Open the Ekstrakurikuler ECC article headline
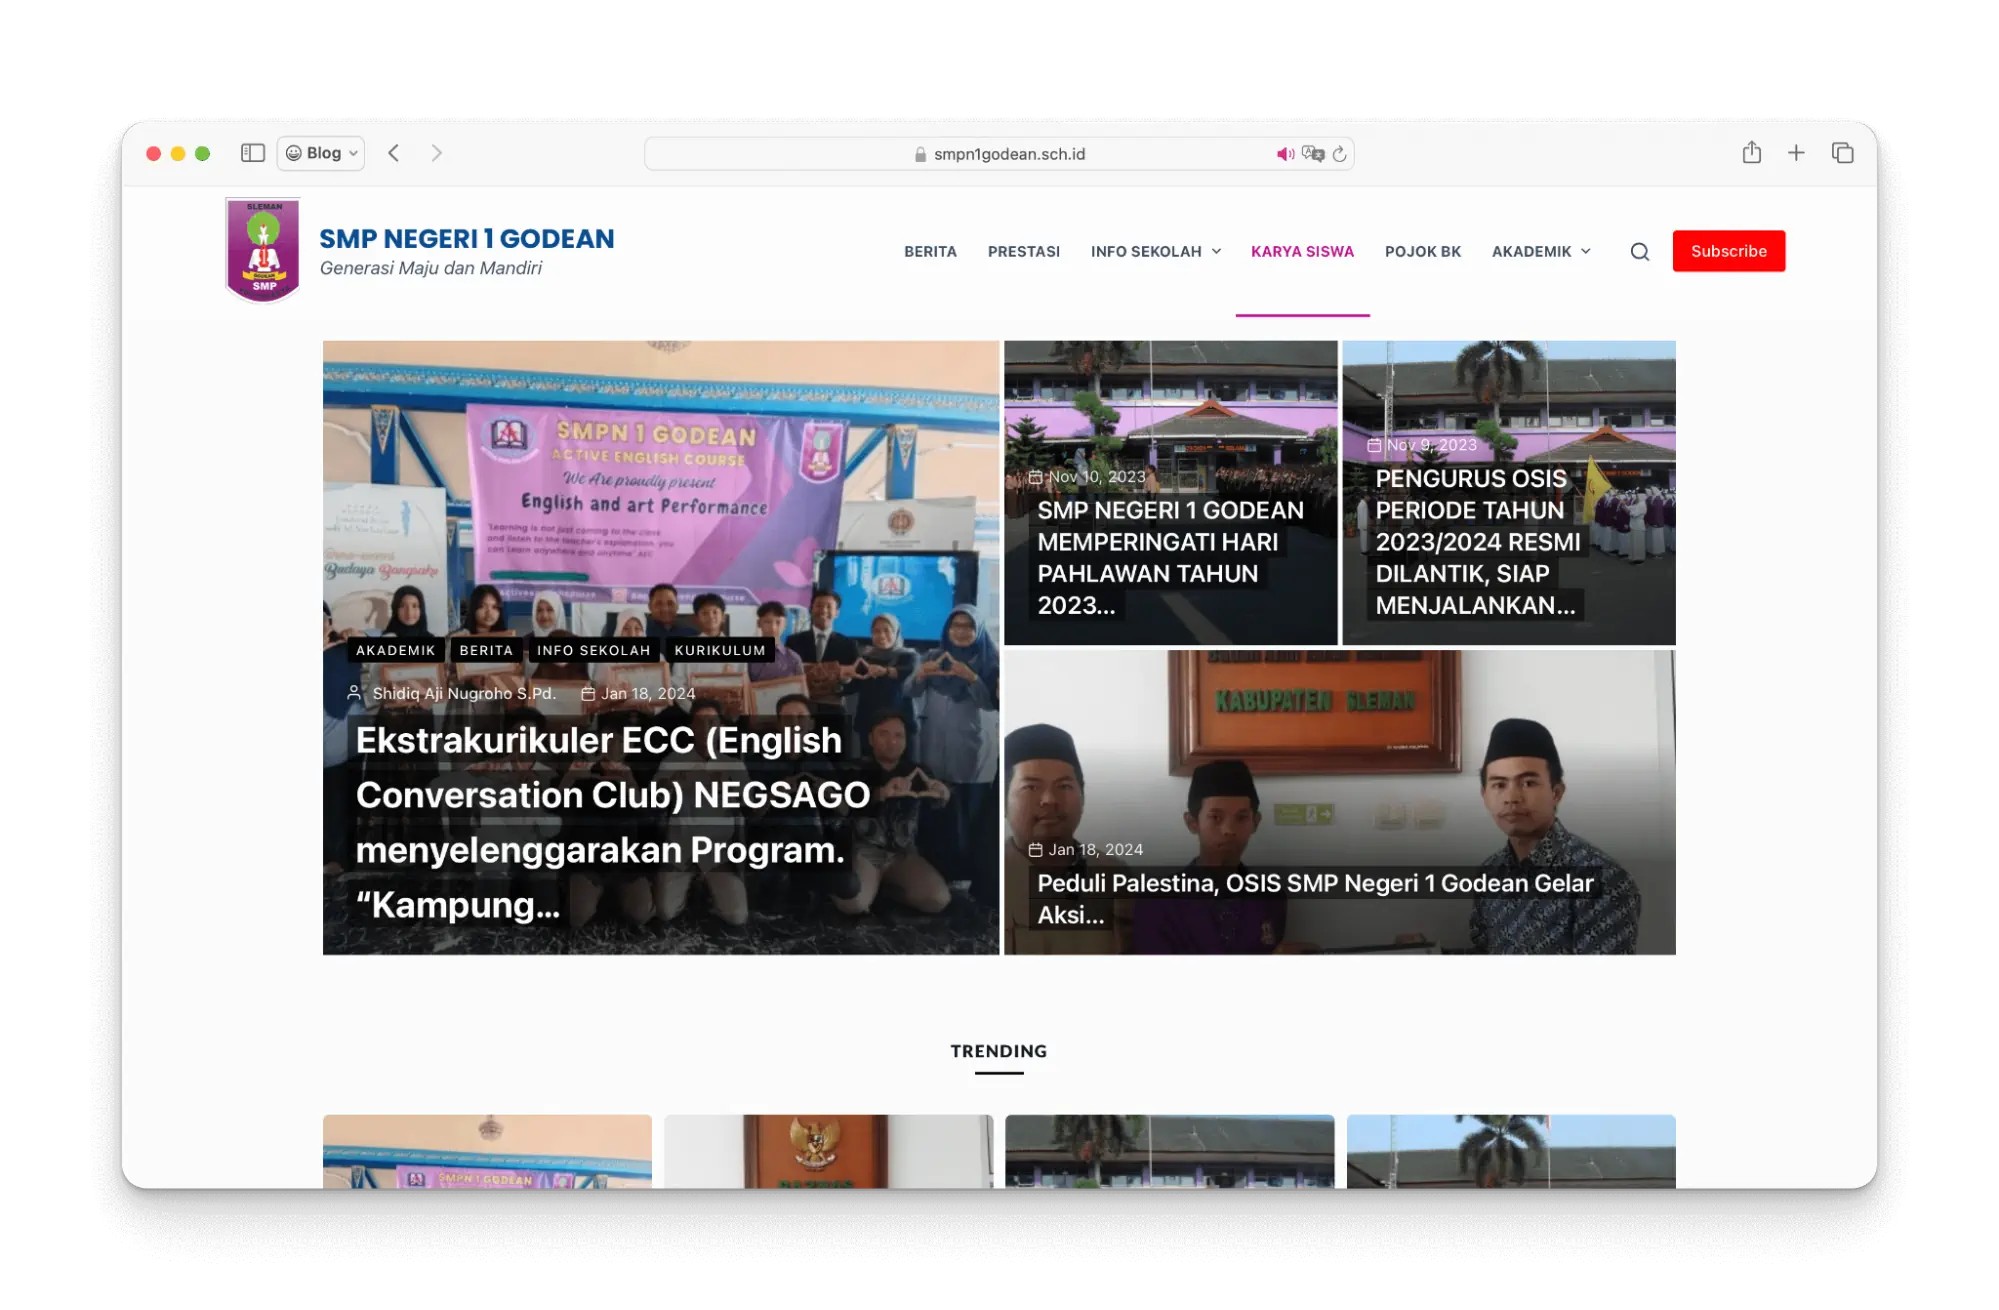This screenshot has height=1310, width=1999. 612,822
